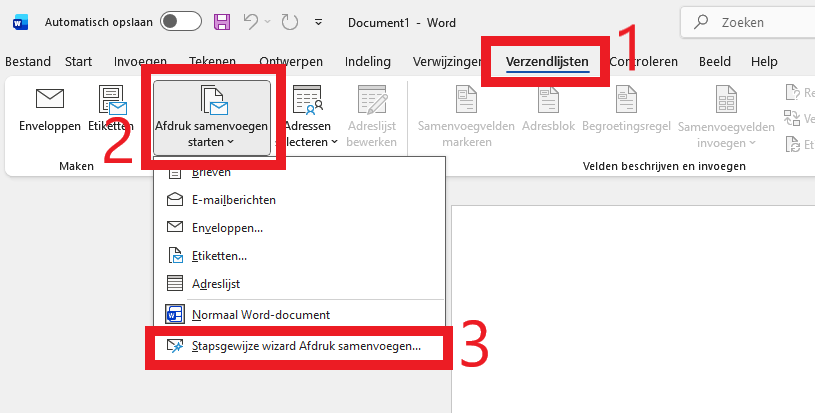This screenshot has width=815, height=413.
Task: Open the Bestand menu
Action: 27,62
